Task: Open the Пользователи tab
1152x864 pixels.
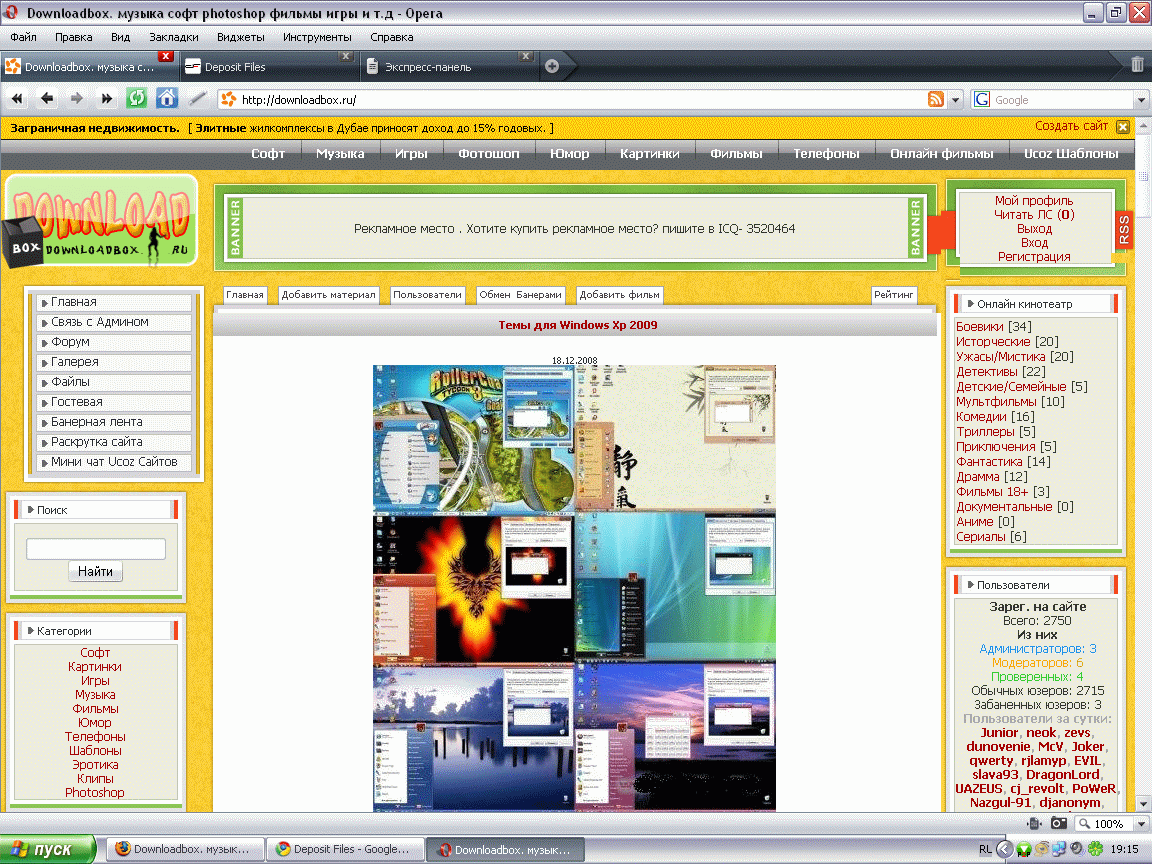Action: click(427, 295)
